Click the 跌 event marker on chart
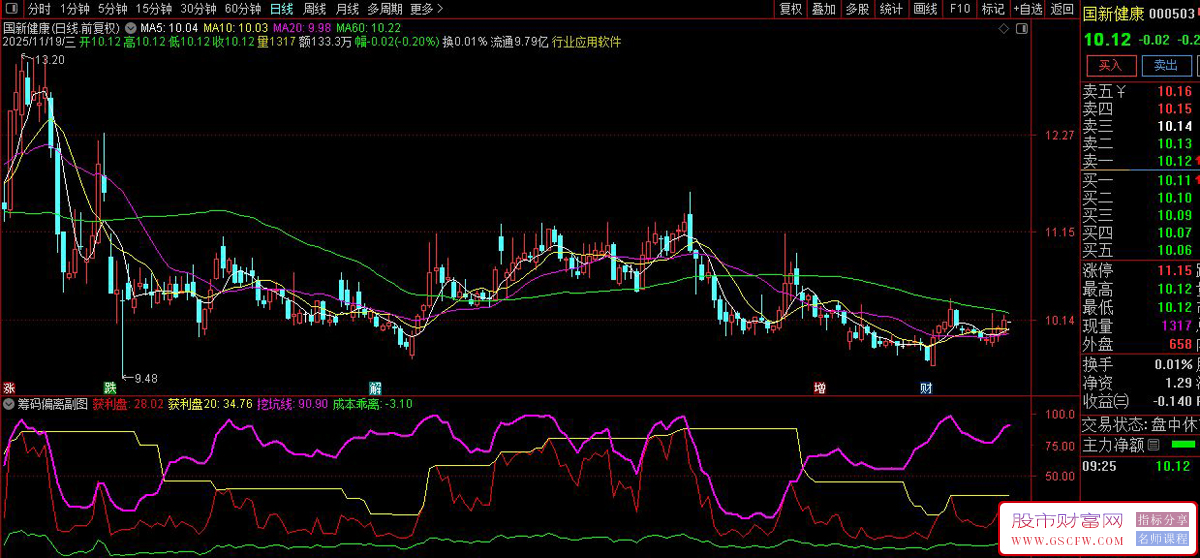1200x558 pixels. pyautogui.click(x=109, y=387)
